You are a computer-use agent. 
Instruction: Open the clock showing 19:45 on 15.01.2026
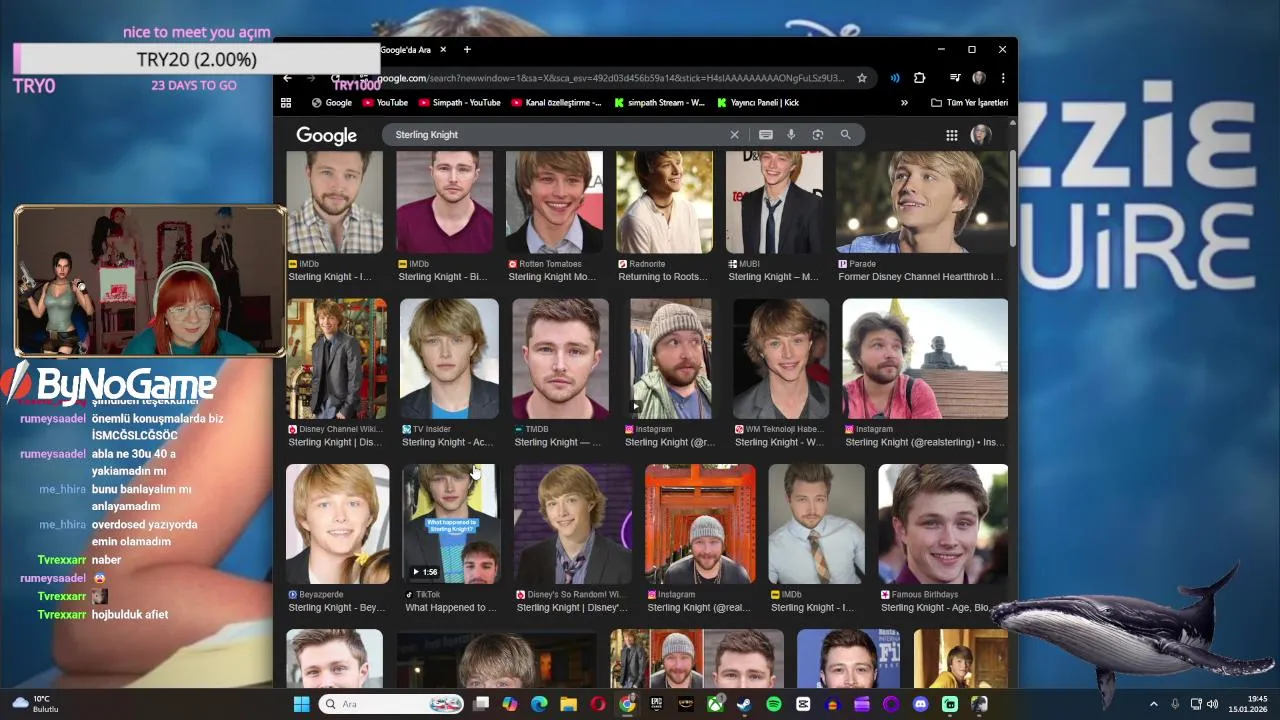pos(1249,704)
